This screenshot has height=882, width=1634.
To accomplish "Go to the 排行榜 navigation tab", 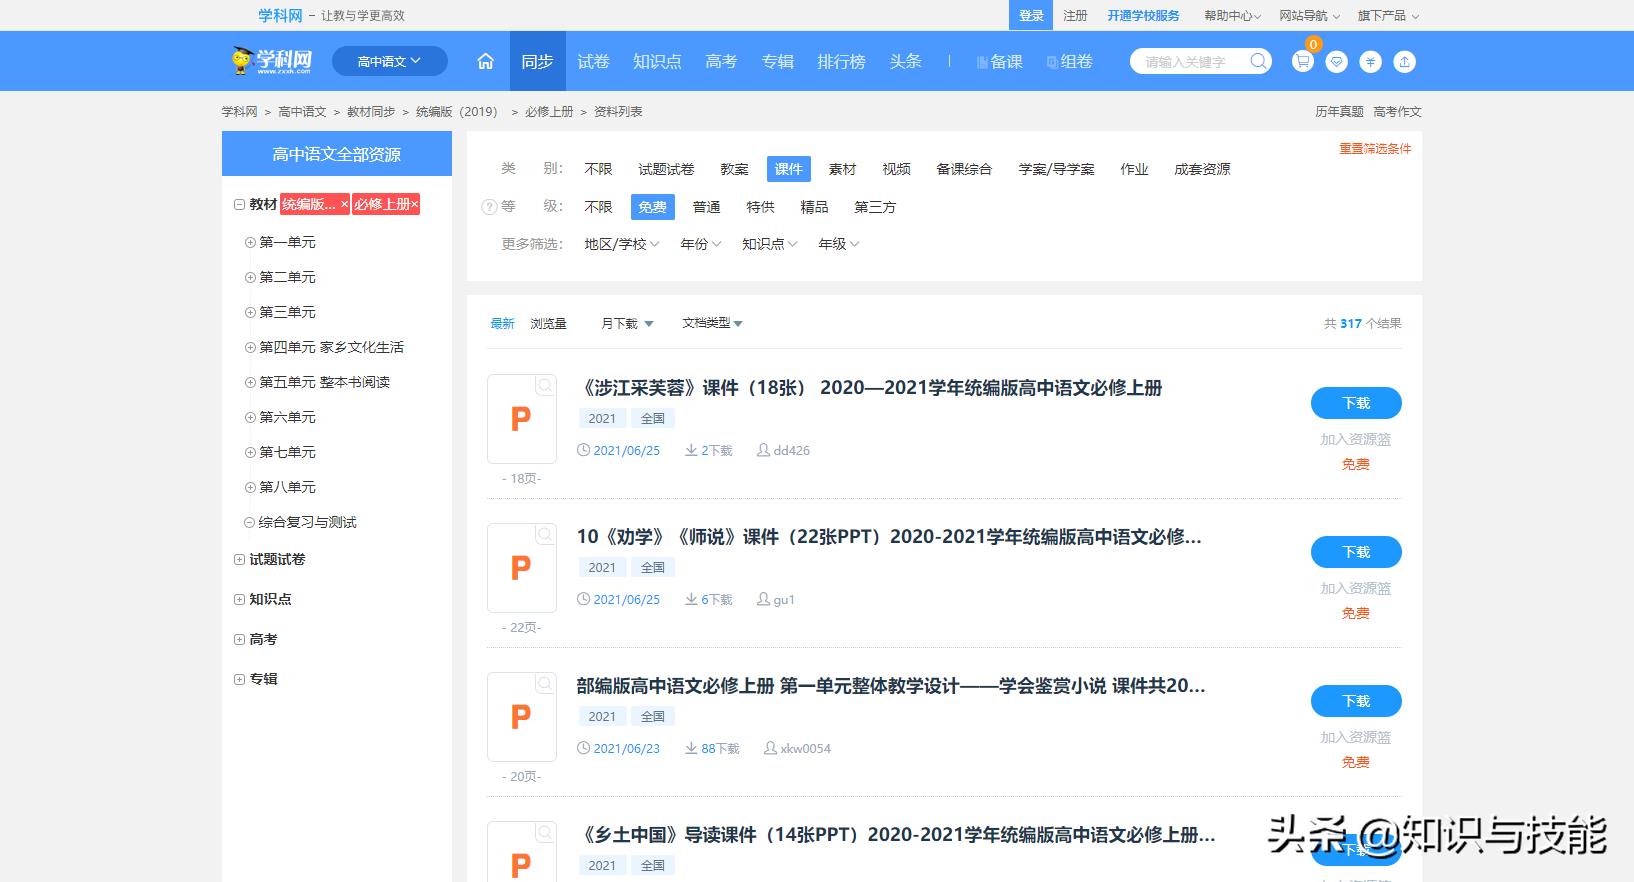I will (x=841, y=62).
